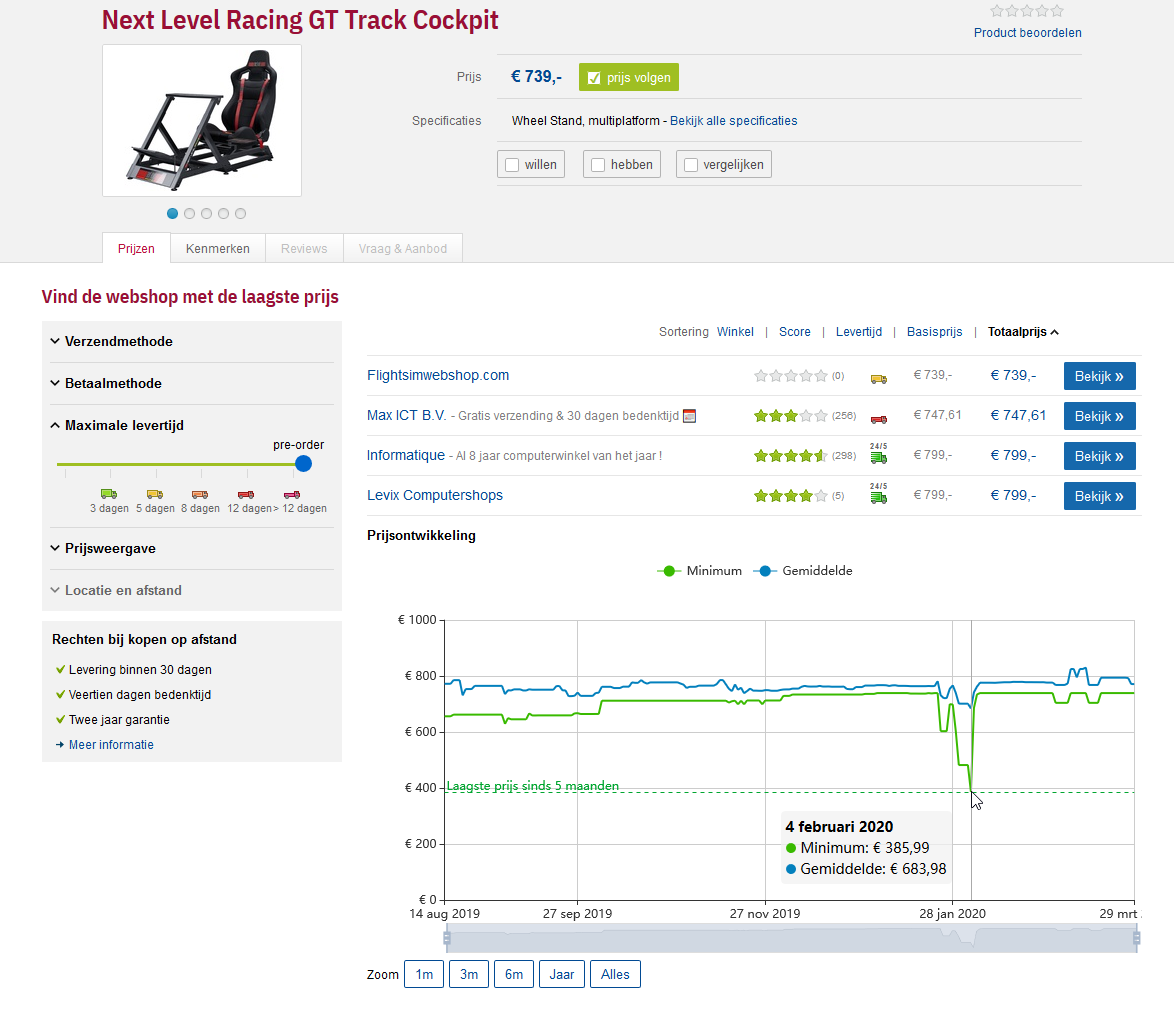Expand the Prijsweergave filter section

[x=110, y=549]
